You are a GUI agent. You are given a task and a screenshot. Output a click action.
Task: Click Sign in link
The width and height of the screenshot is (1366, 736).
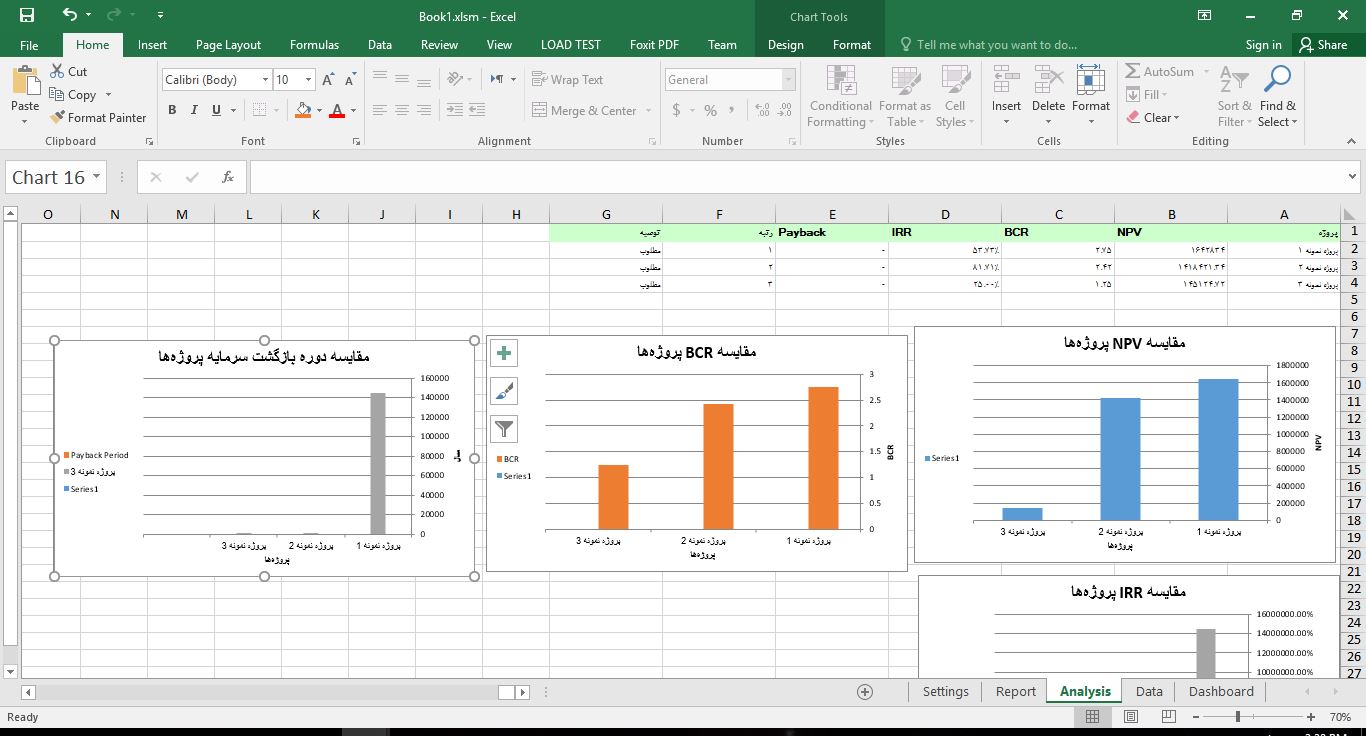[x=1263, y=45]
